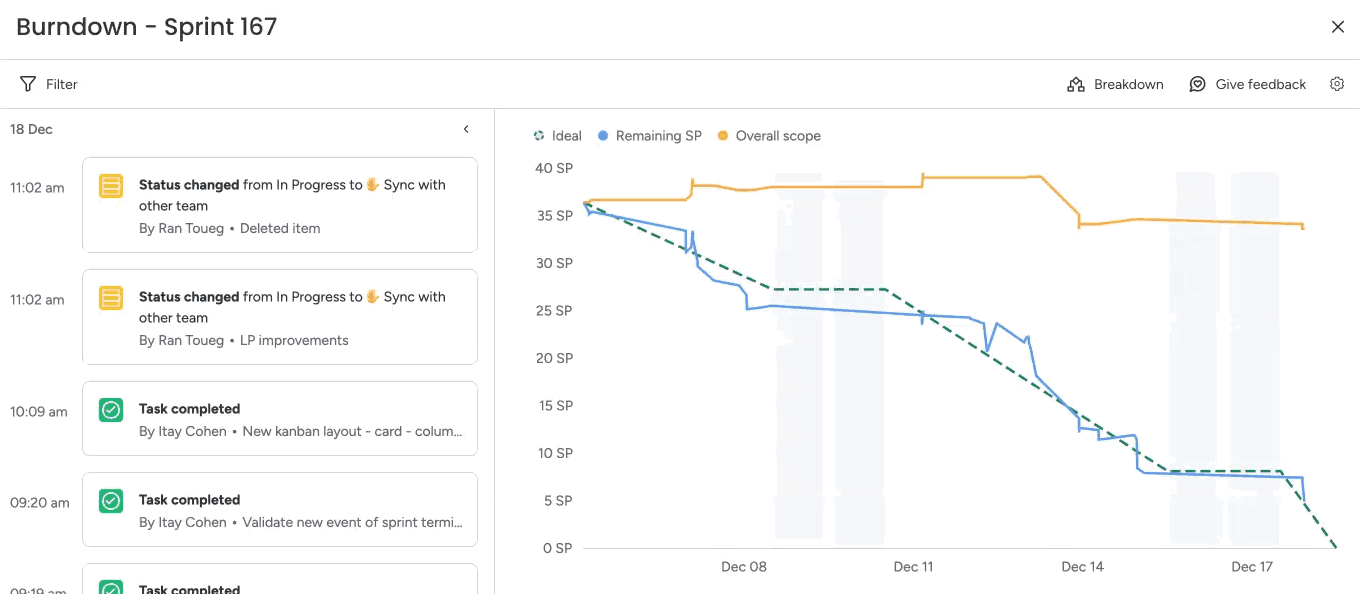Collapse the activity log panel chevron
Image resolution: width=1360 pixels, height=594 pixels.
(x=466, y=129)
